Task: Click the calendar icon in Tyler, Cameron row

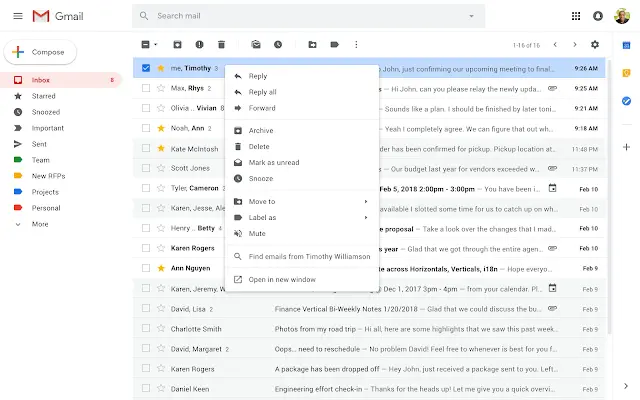Action: coord(552,188)
